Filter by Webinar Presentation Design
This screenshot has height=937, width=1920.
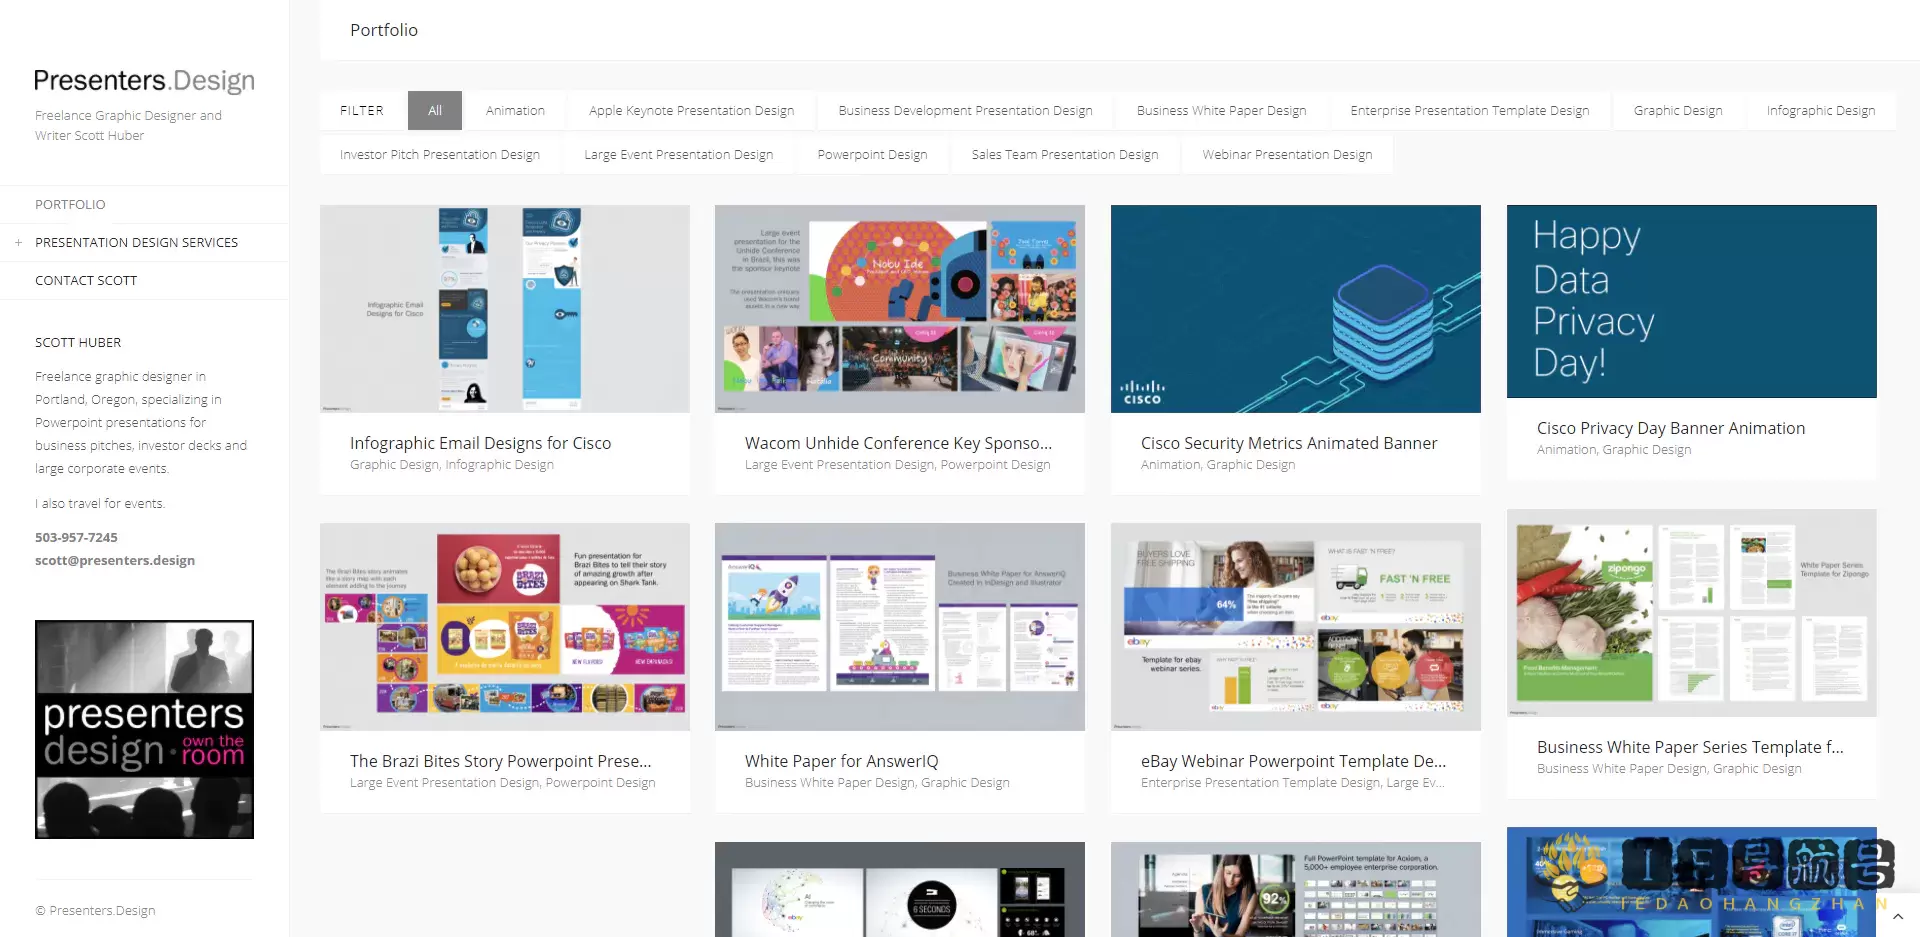(1287, 154)
